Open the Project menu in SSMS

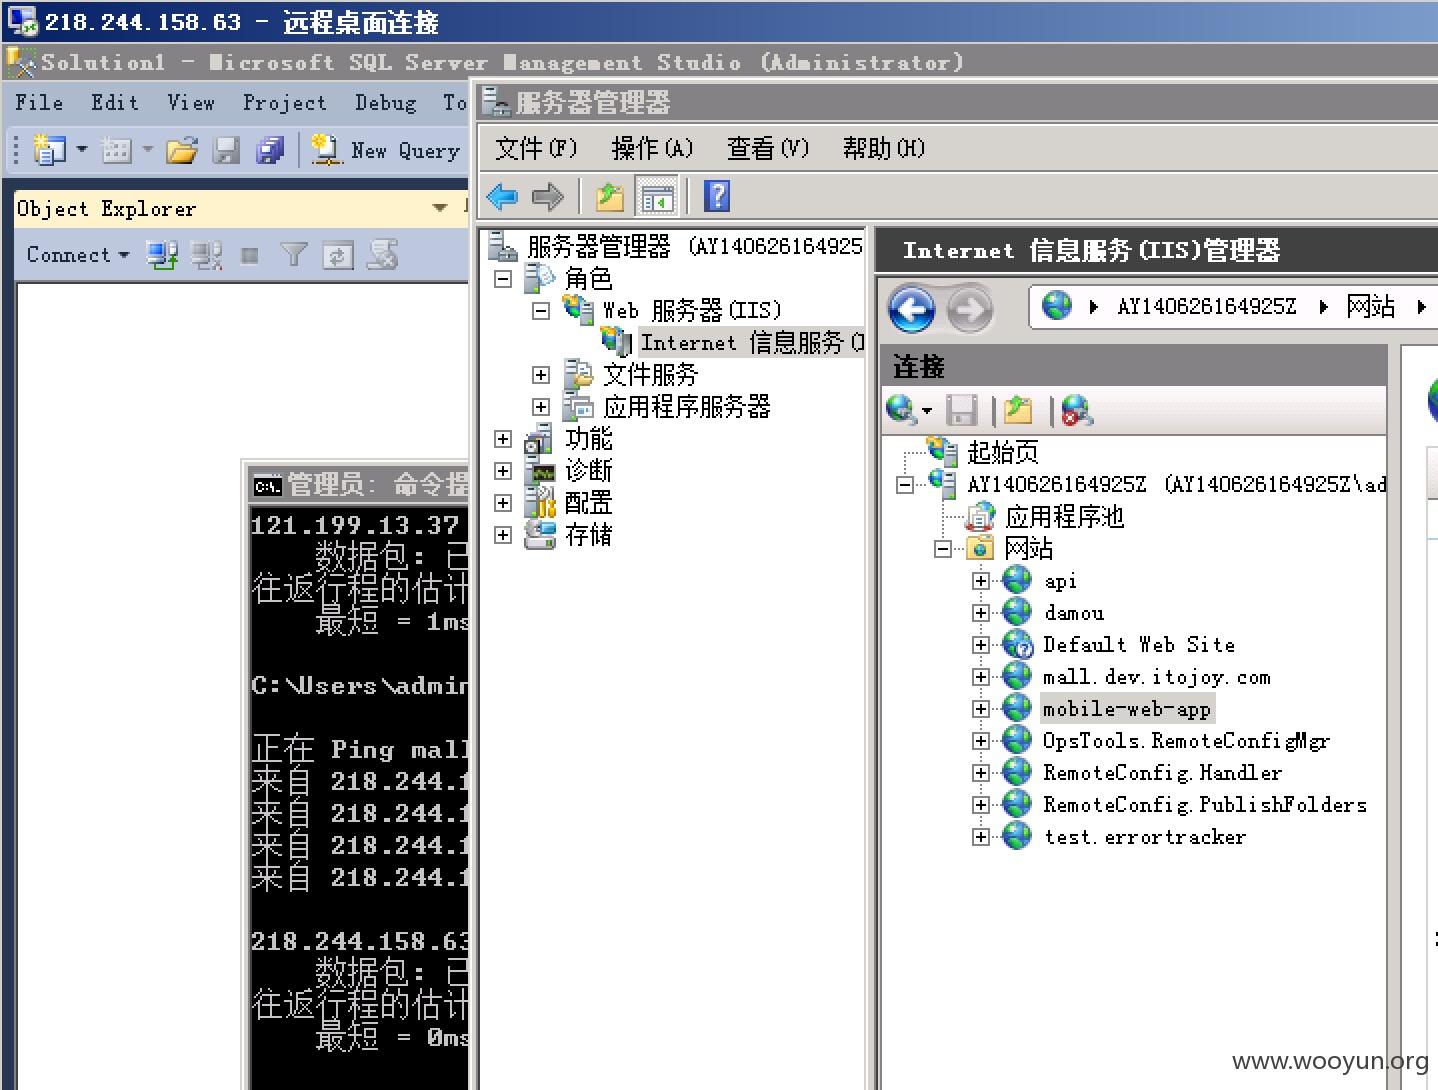284,103
